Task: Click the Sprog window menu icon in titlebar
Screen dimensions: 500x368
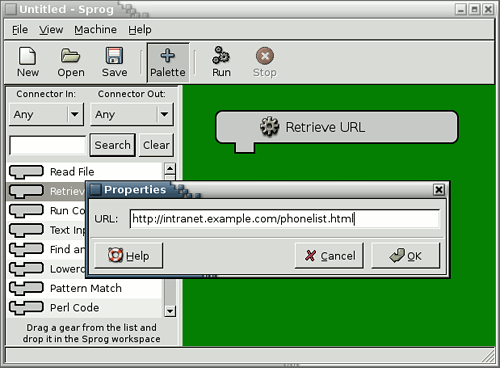Action: click(11, 9)
